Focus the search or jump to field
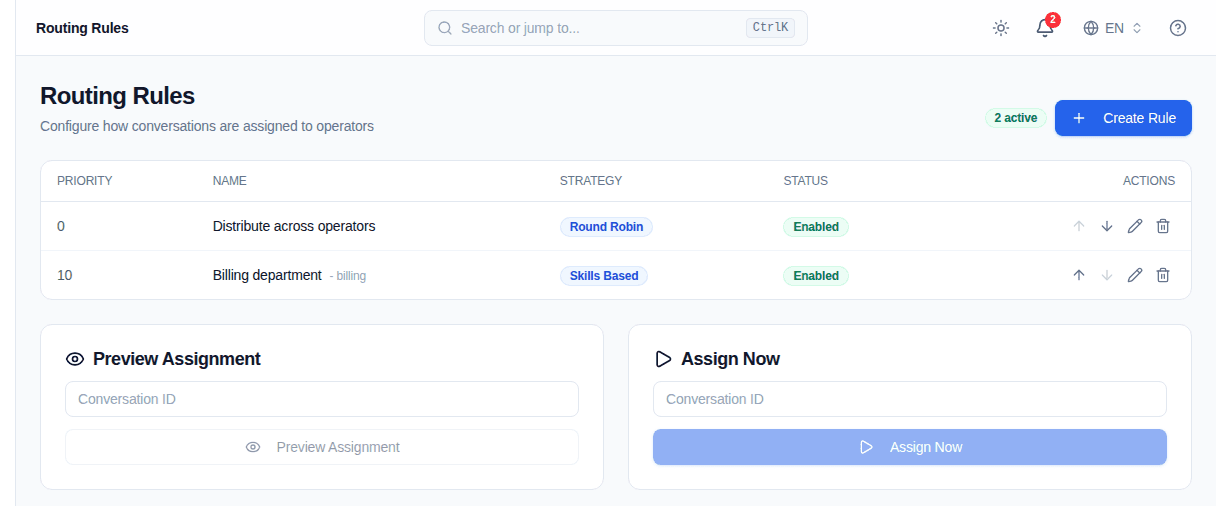 616,28
